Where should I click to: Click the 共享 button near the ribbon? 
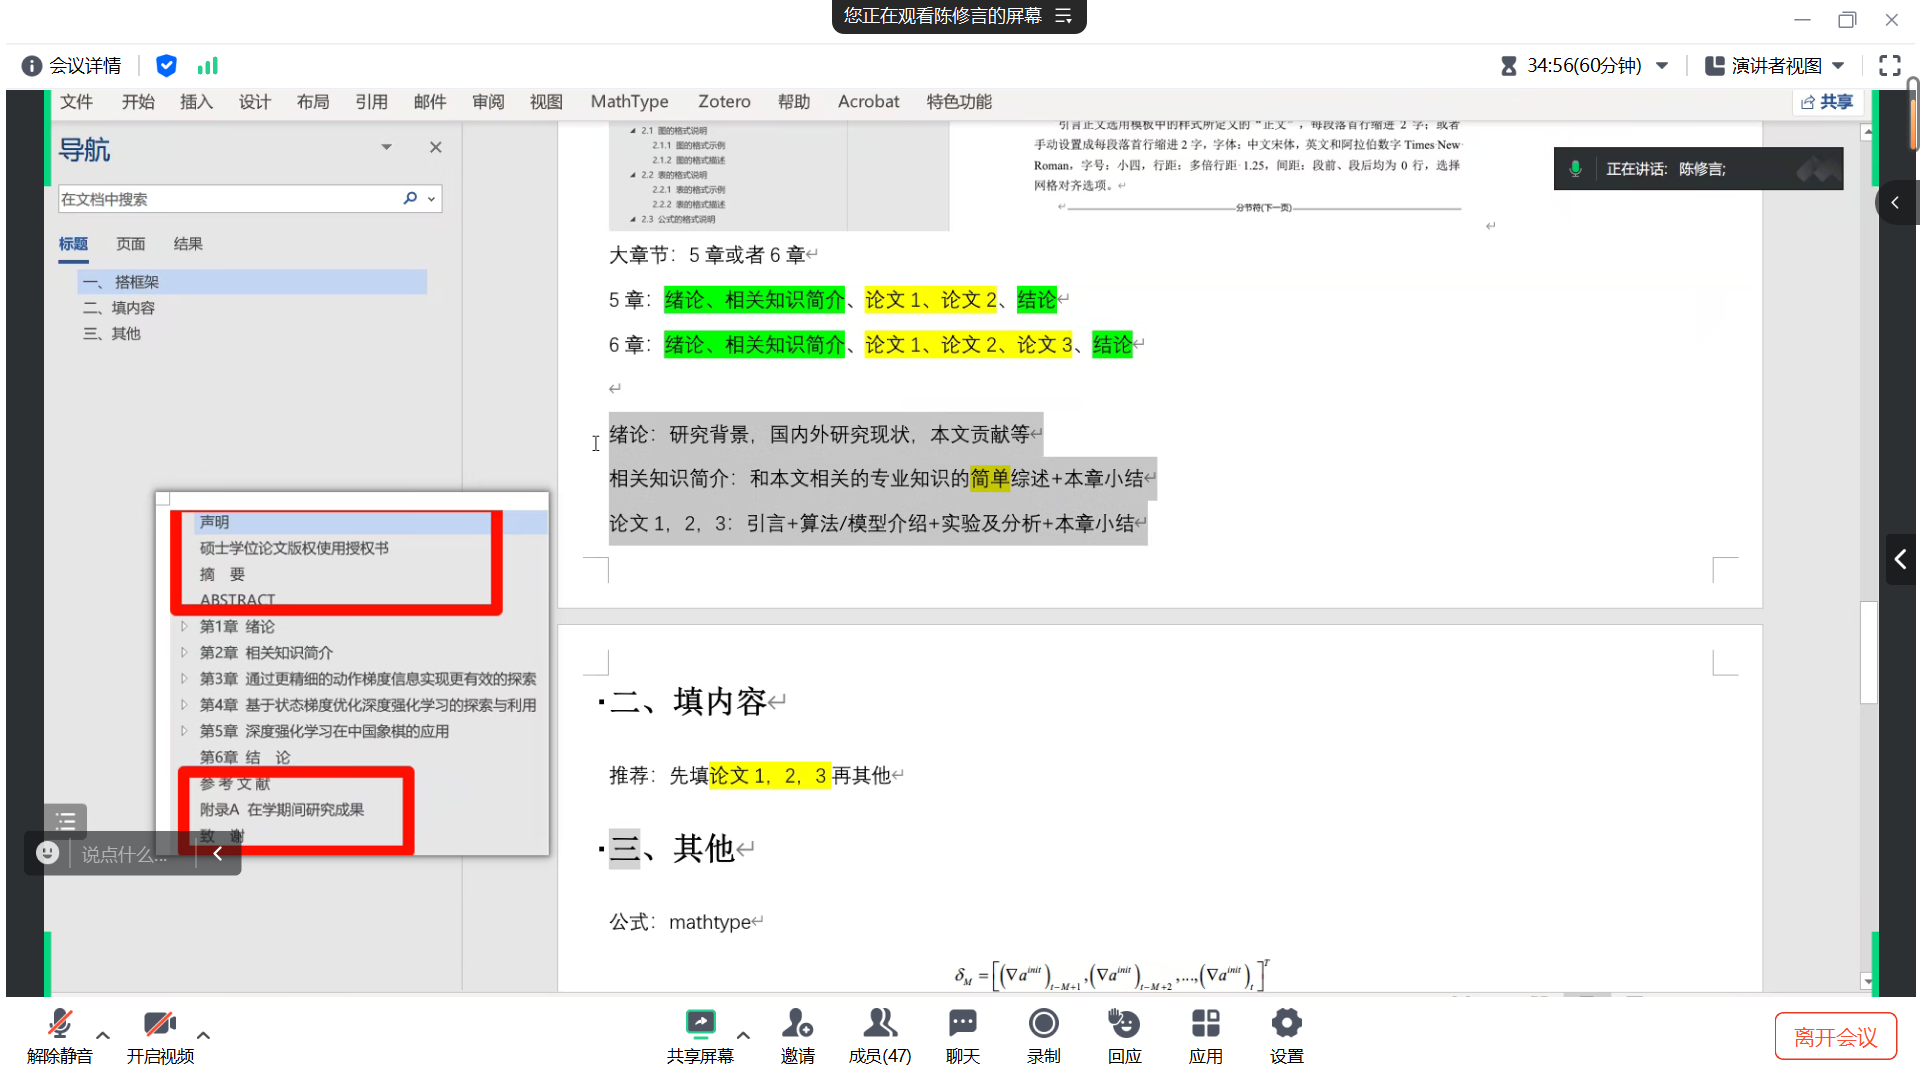coord(1826,101)
